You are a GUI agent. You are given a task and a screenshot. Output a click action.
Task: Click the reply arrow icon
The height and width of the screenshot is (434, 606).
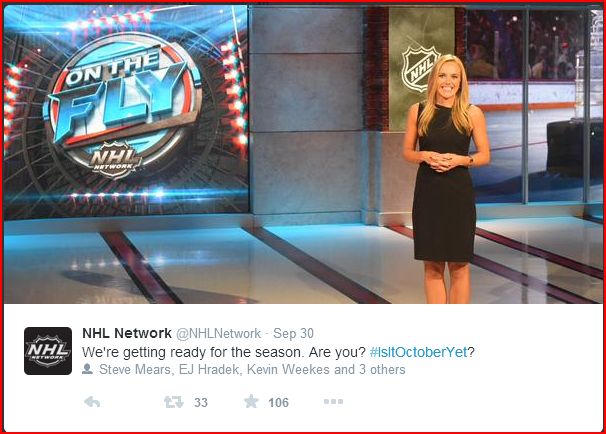[92, 402]
